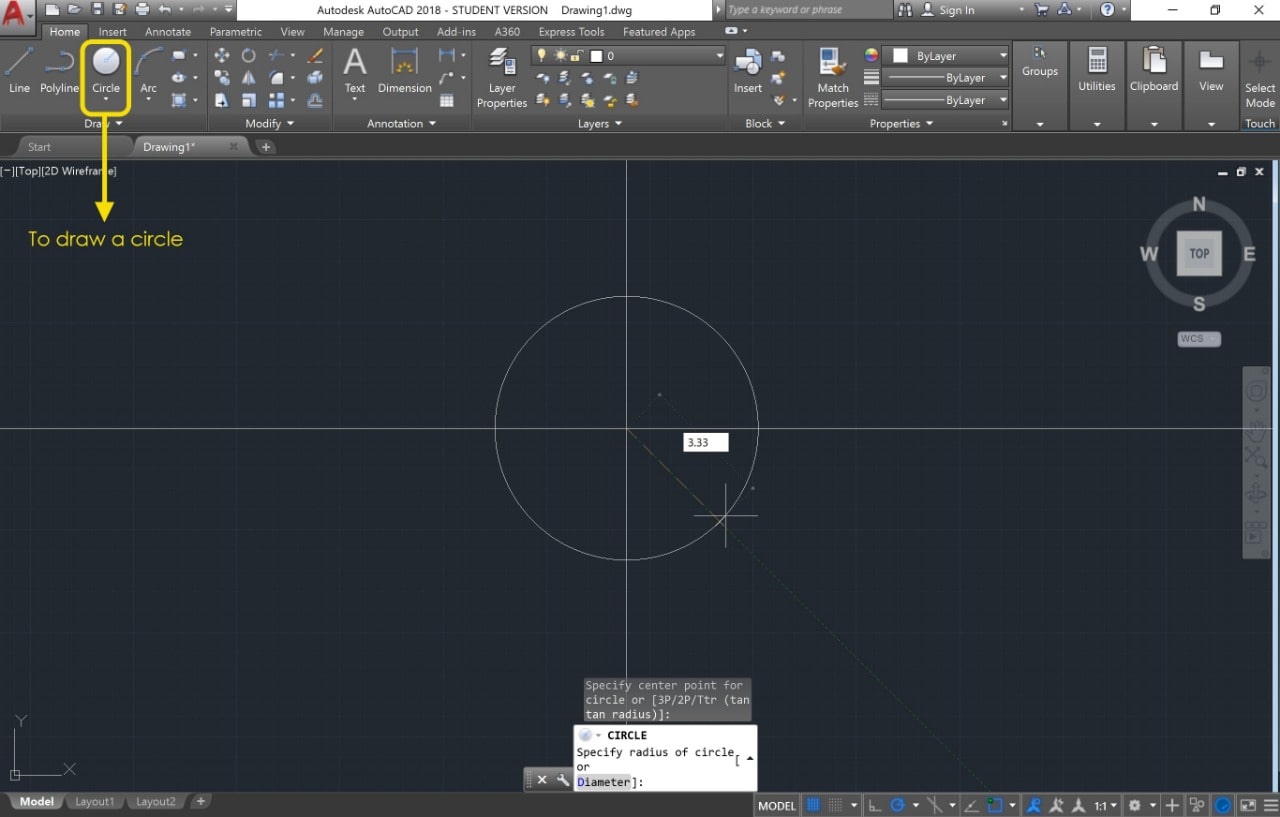The width and height of the screenshot is (1280, 817).
Task: Add a new layout with plus button
Action: pyautogui.click(x=201, y=802)
